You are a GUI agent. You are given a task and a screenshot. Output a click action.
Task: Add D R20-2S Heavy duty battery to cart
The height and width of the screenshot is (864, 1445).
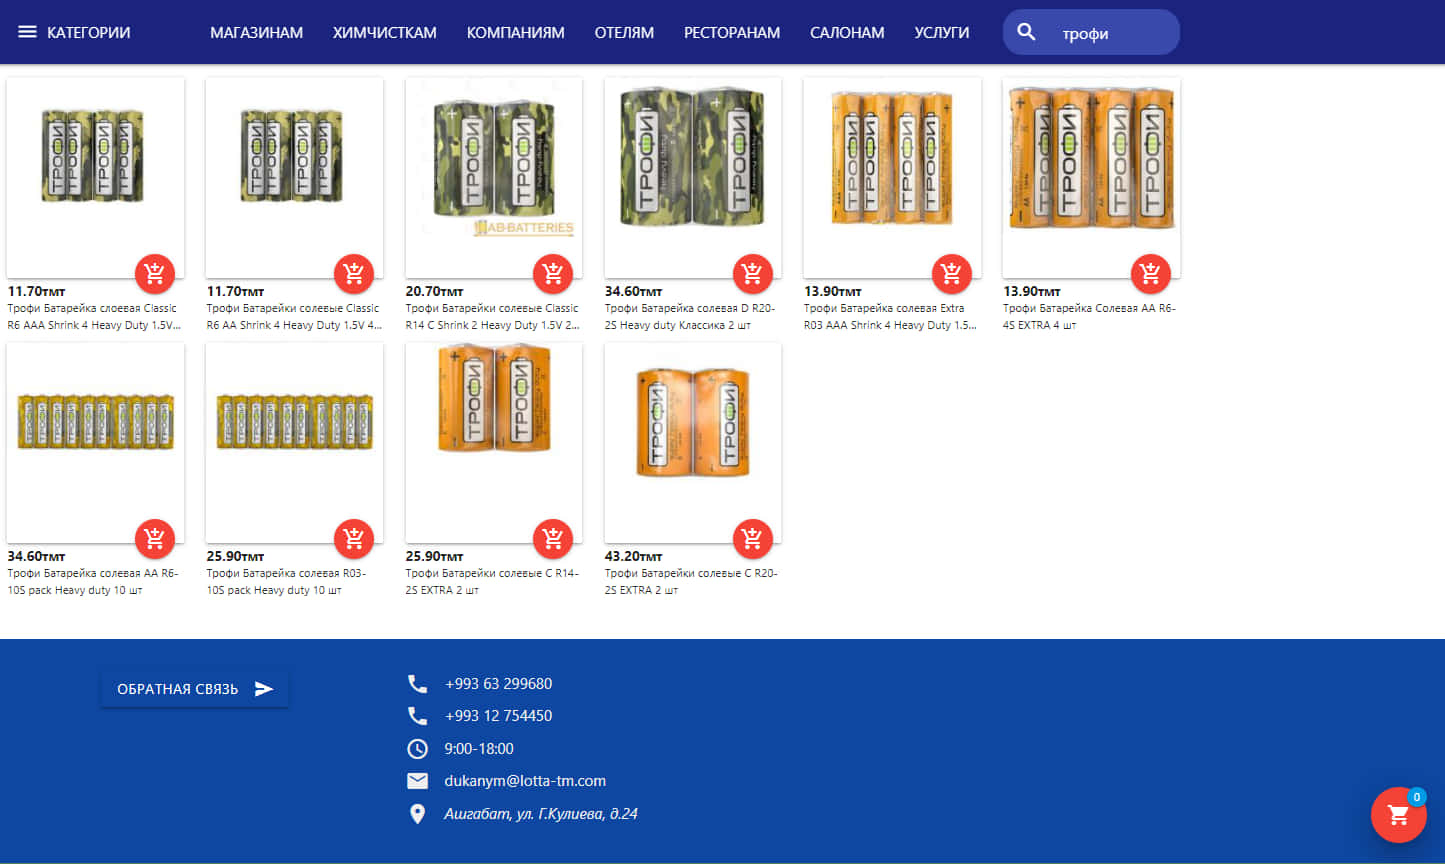tap(752, 273)
